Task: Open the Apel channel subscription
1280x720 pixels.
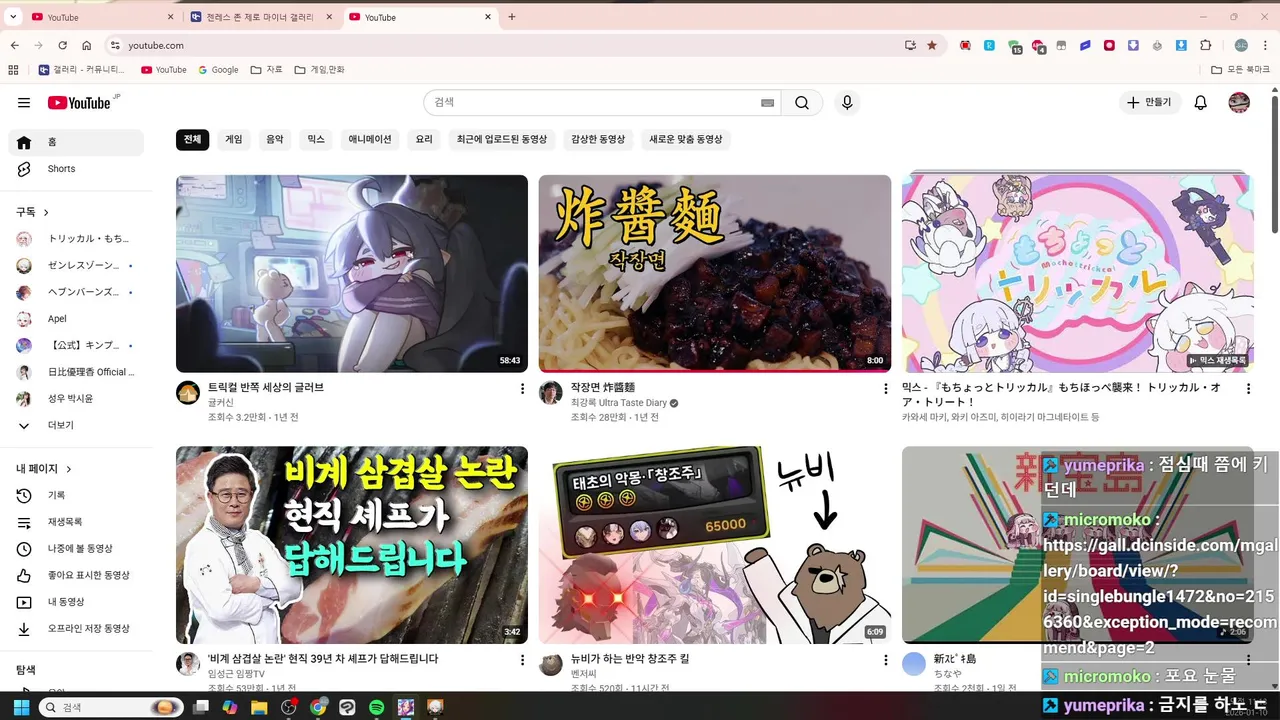Action: pos(76,319)
